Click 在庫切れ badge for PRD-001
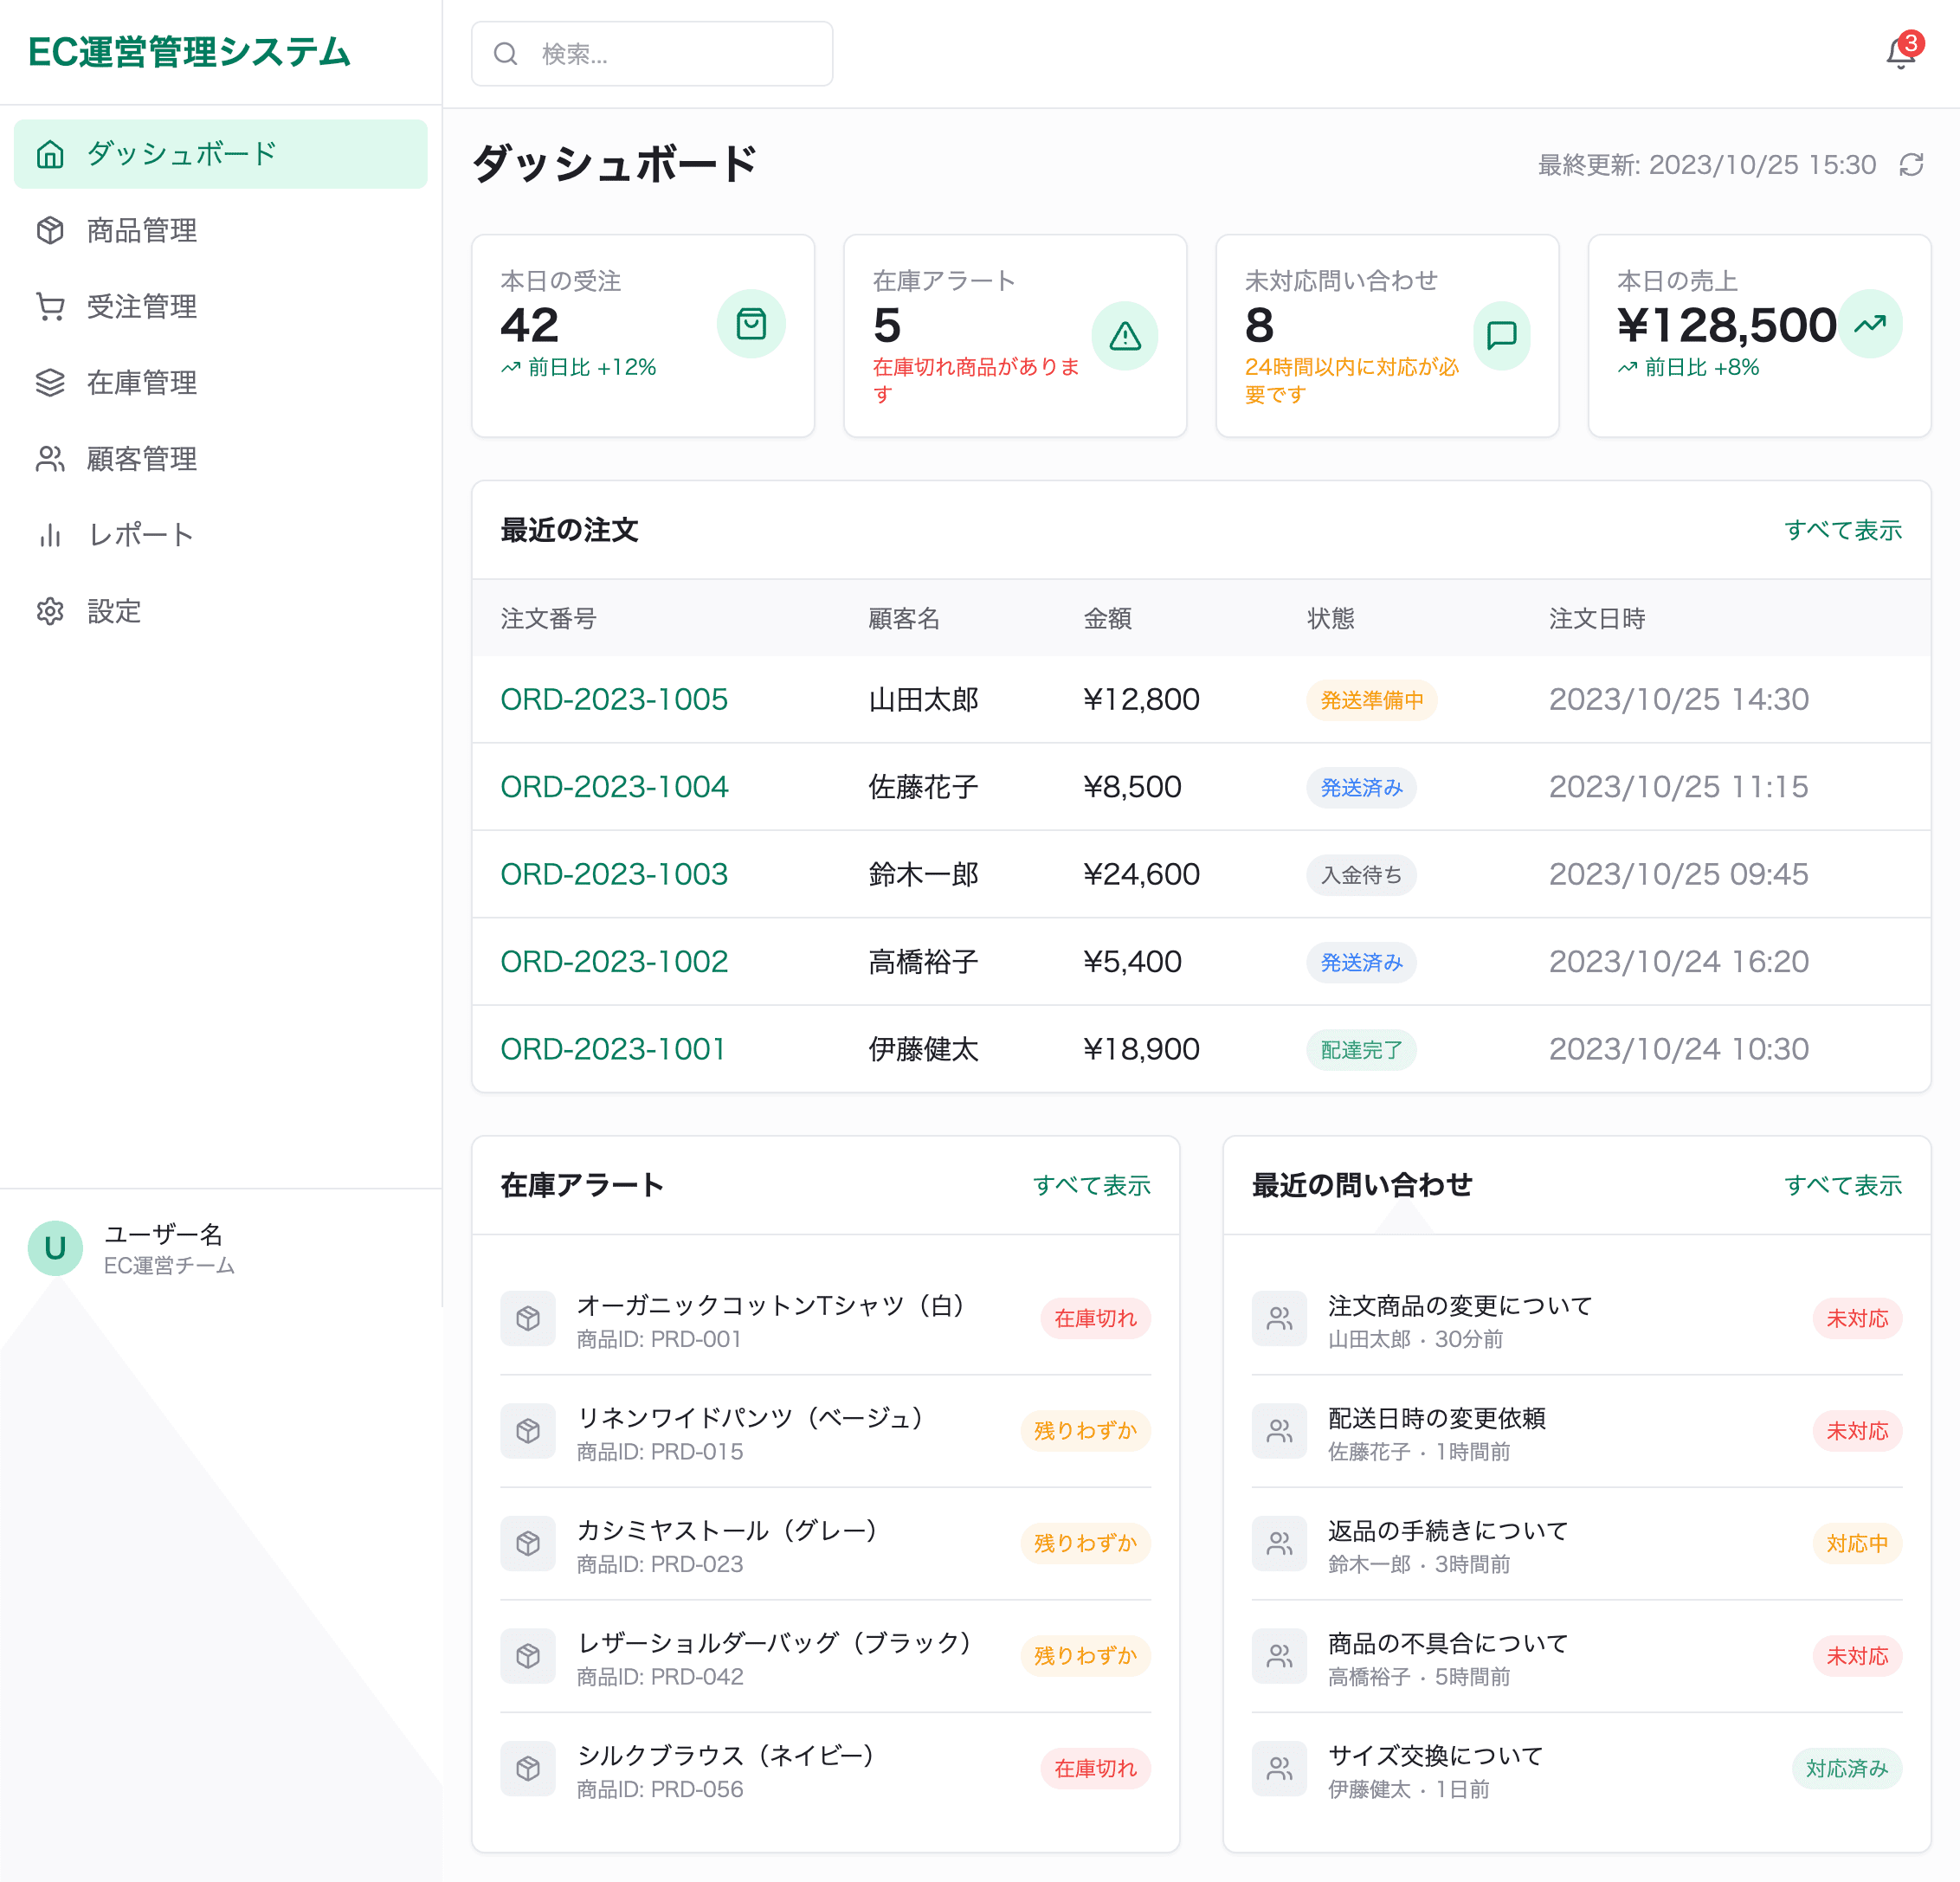The image size is (1960, 1882). click(x=1095, y=1318)
